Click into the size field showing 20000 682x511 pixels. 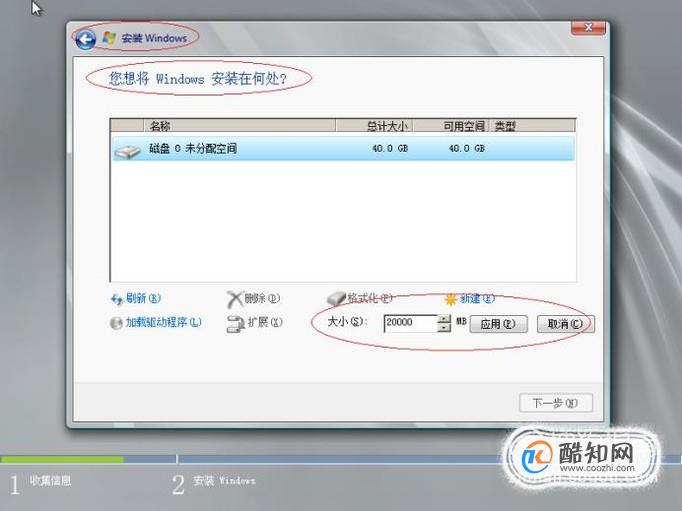[x=410, y=323]
